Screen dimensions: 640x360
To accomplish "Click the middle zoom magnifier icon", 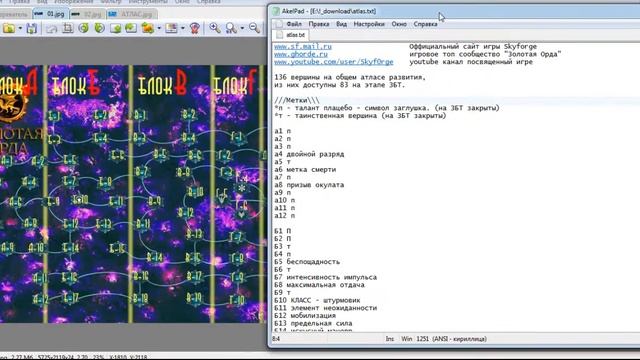I will click(x=231, y=28).
